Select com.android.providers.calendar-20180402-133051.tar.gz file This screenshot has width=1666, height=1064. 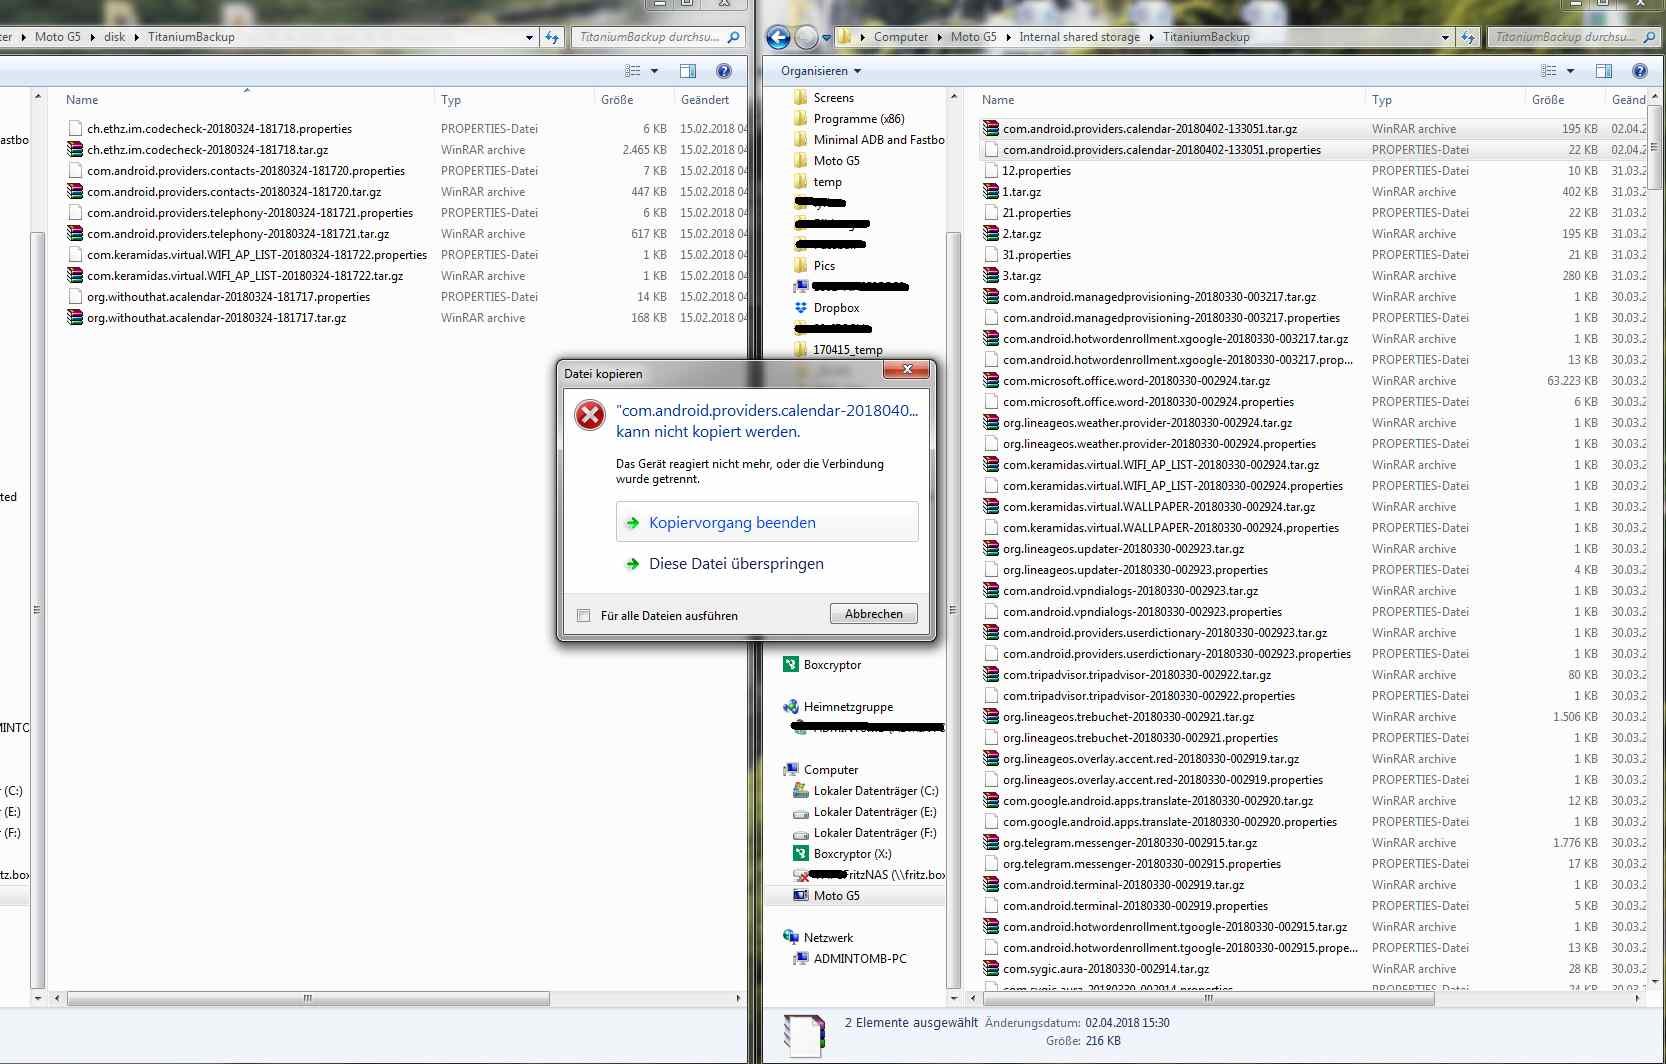click(1150, 129)
